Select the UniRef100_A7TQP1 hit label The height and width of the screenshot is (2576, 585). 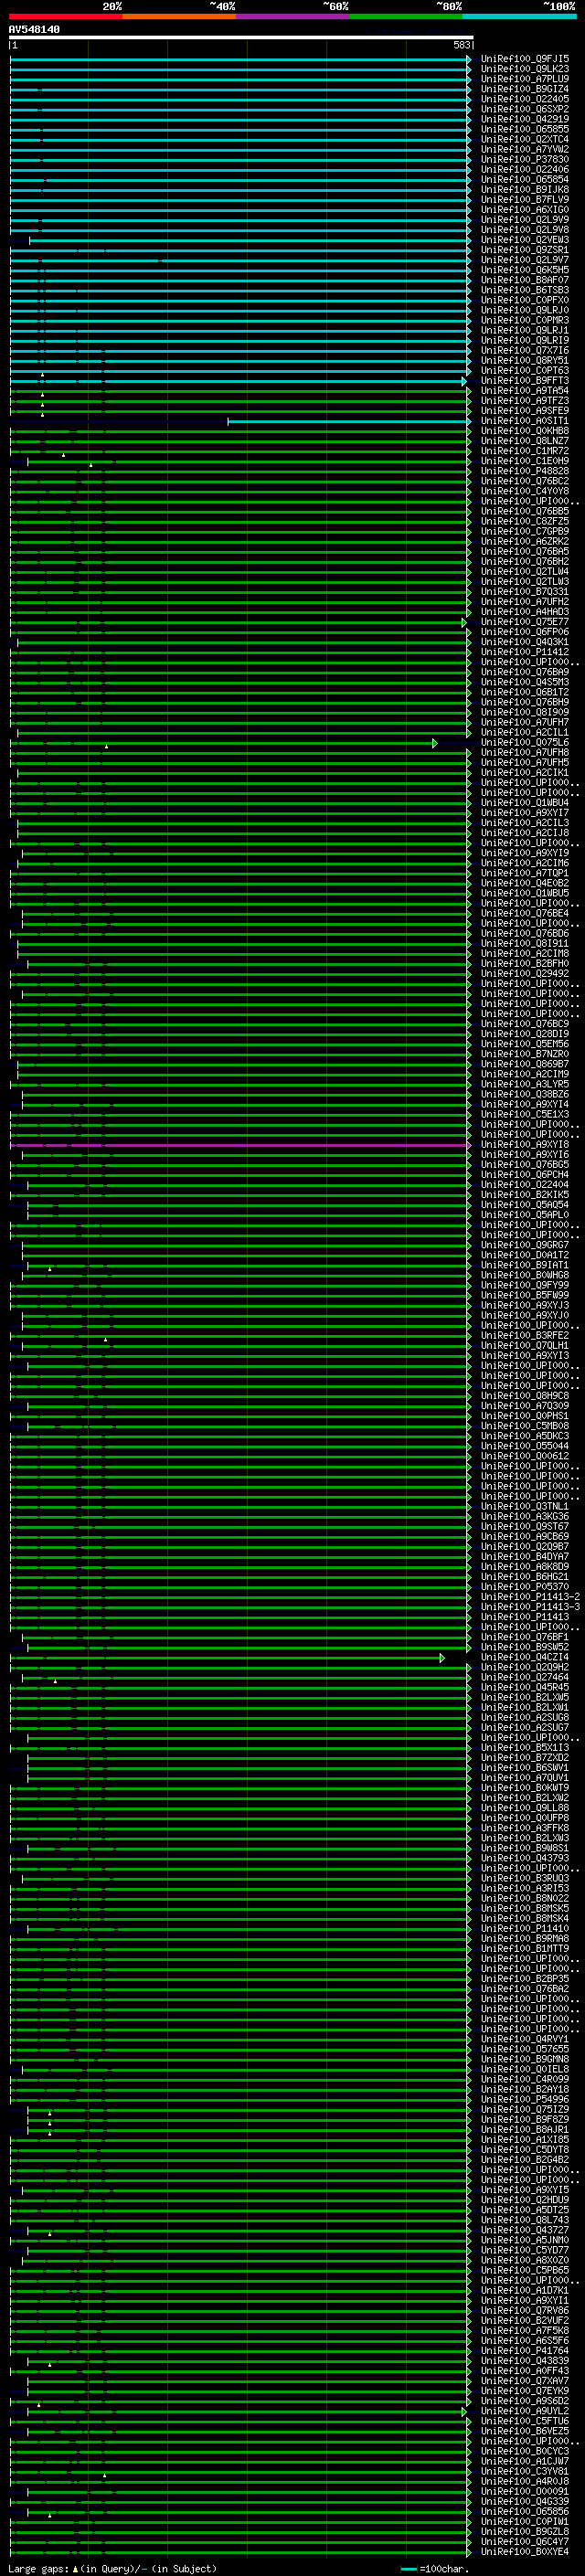tap(525, 874)
